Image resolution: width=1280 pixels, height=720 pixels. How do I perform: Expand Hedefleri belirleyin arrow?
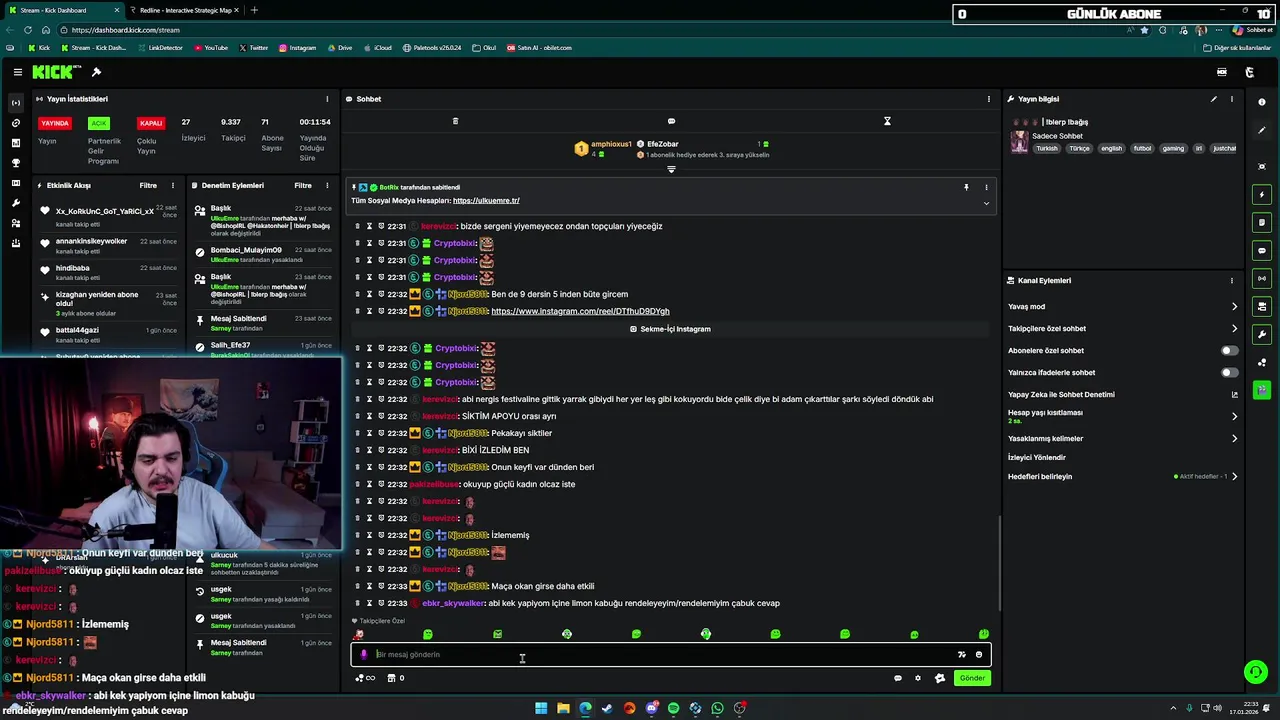pyautogui.click(x=1234, y=477)
